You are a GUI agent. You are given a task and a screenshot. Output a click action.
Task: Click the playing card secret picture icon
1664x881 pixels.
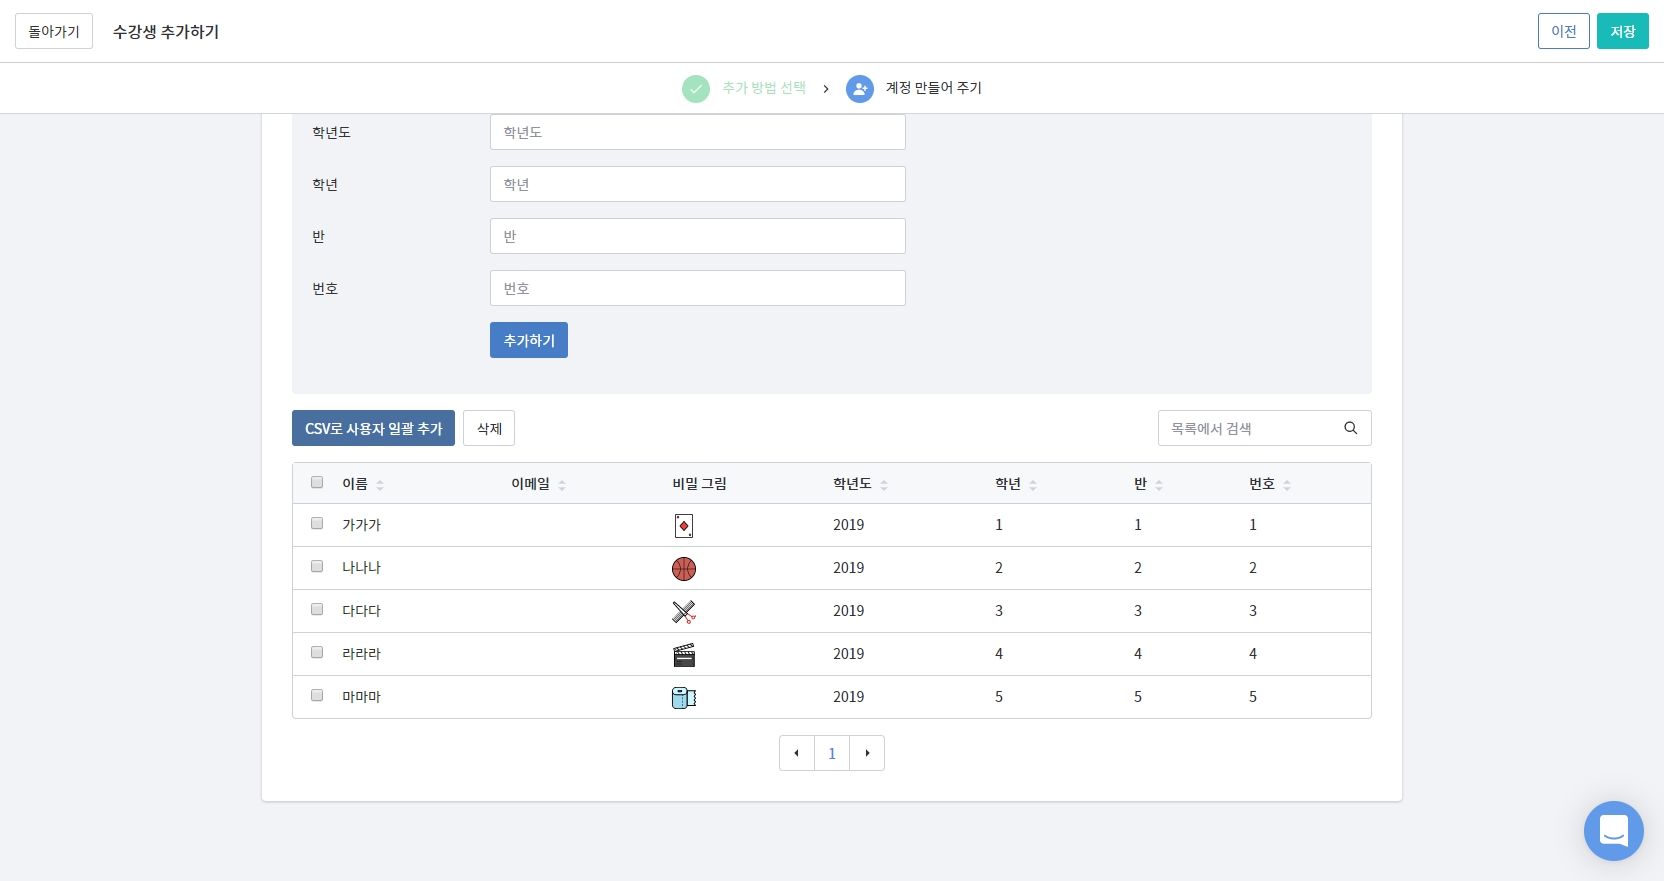pos(684,526)
